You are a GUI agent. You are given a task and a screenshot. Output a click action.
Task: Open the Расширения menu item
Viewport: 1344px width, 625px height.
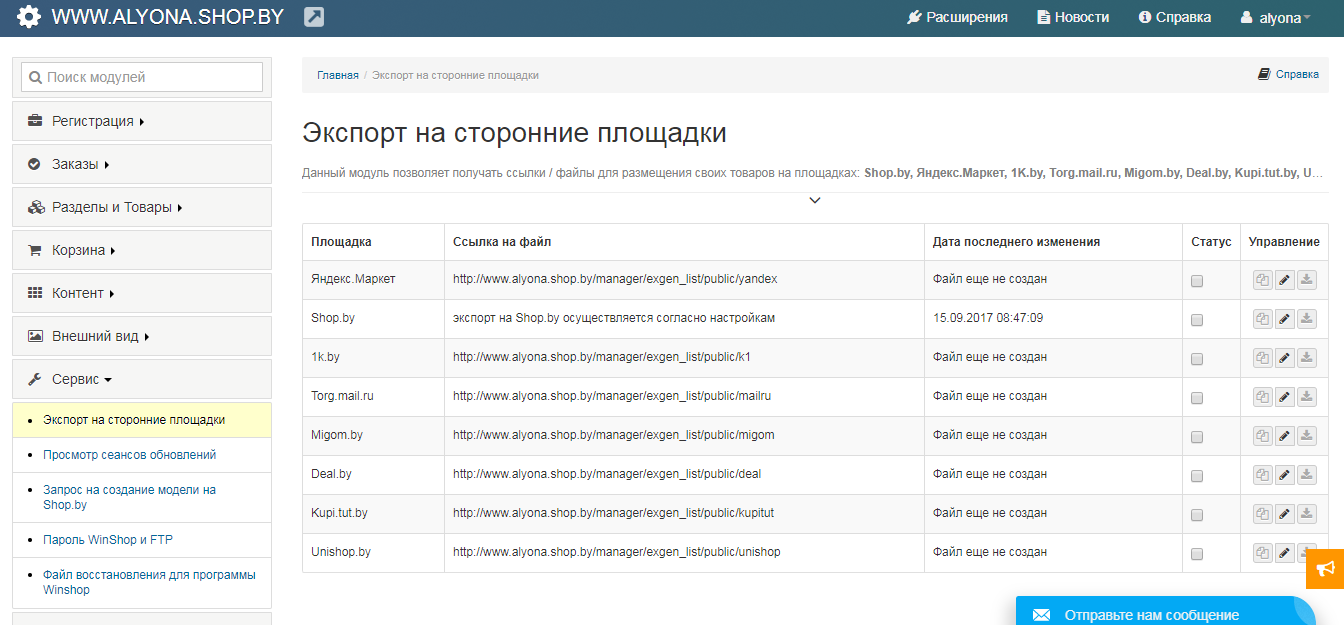click(x=957, y=16)
